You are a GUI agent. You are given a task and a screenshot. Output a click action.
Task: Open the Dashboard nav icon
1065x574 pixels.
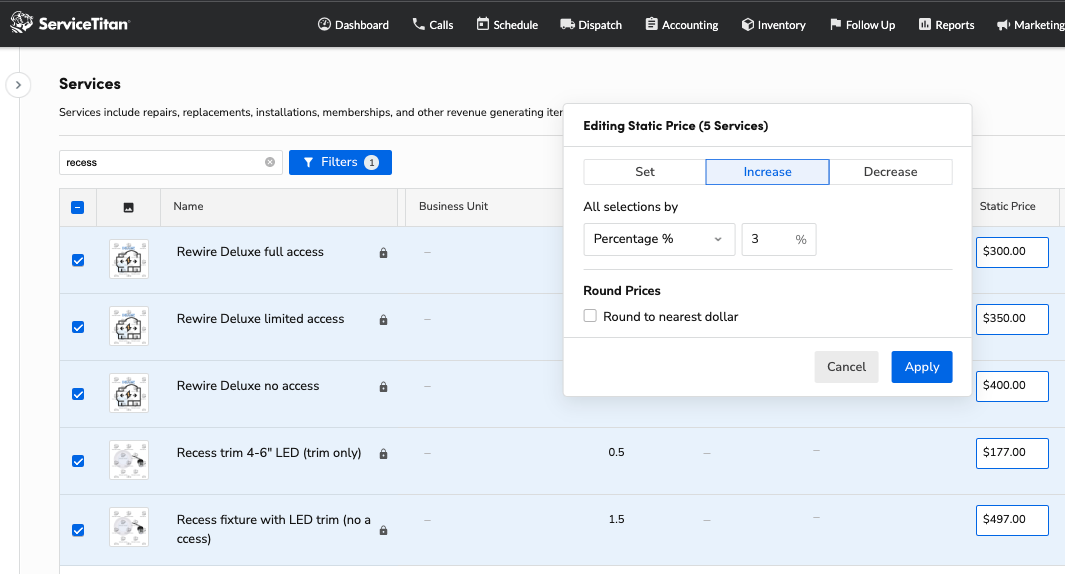coord(325,24)
